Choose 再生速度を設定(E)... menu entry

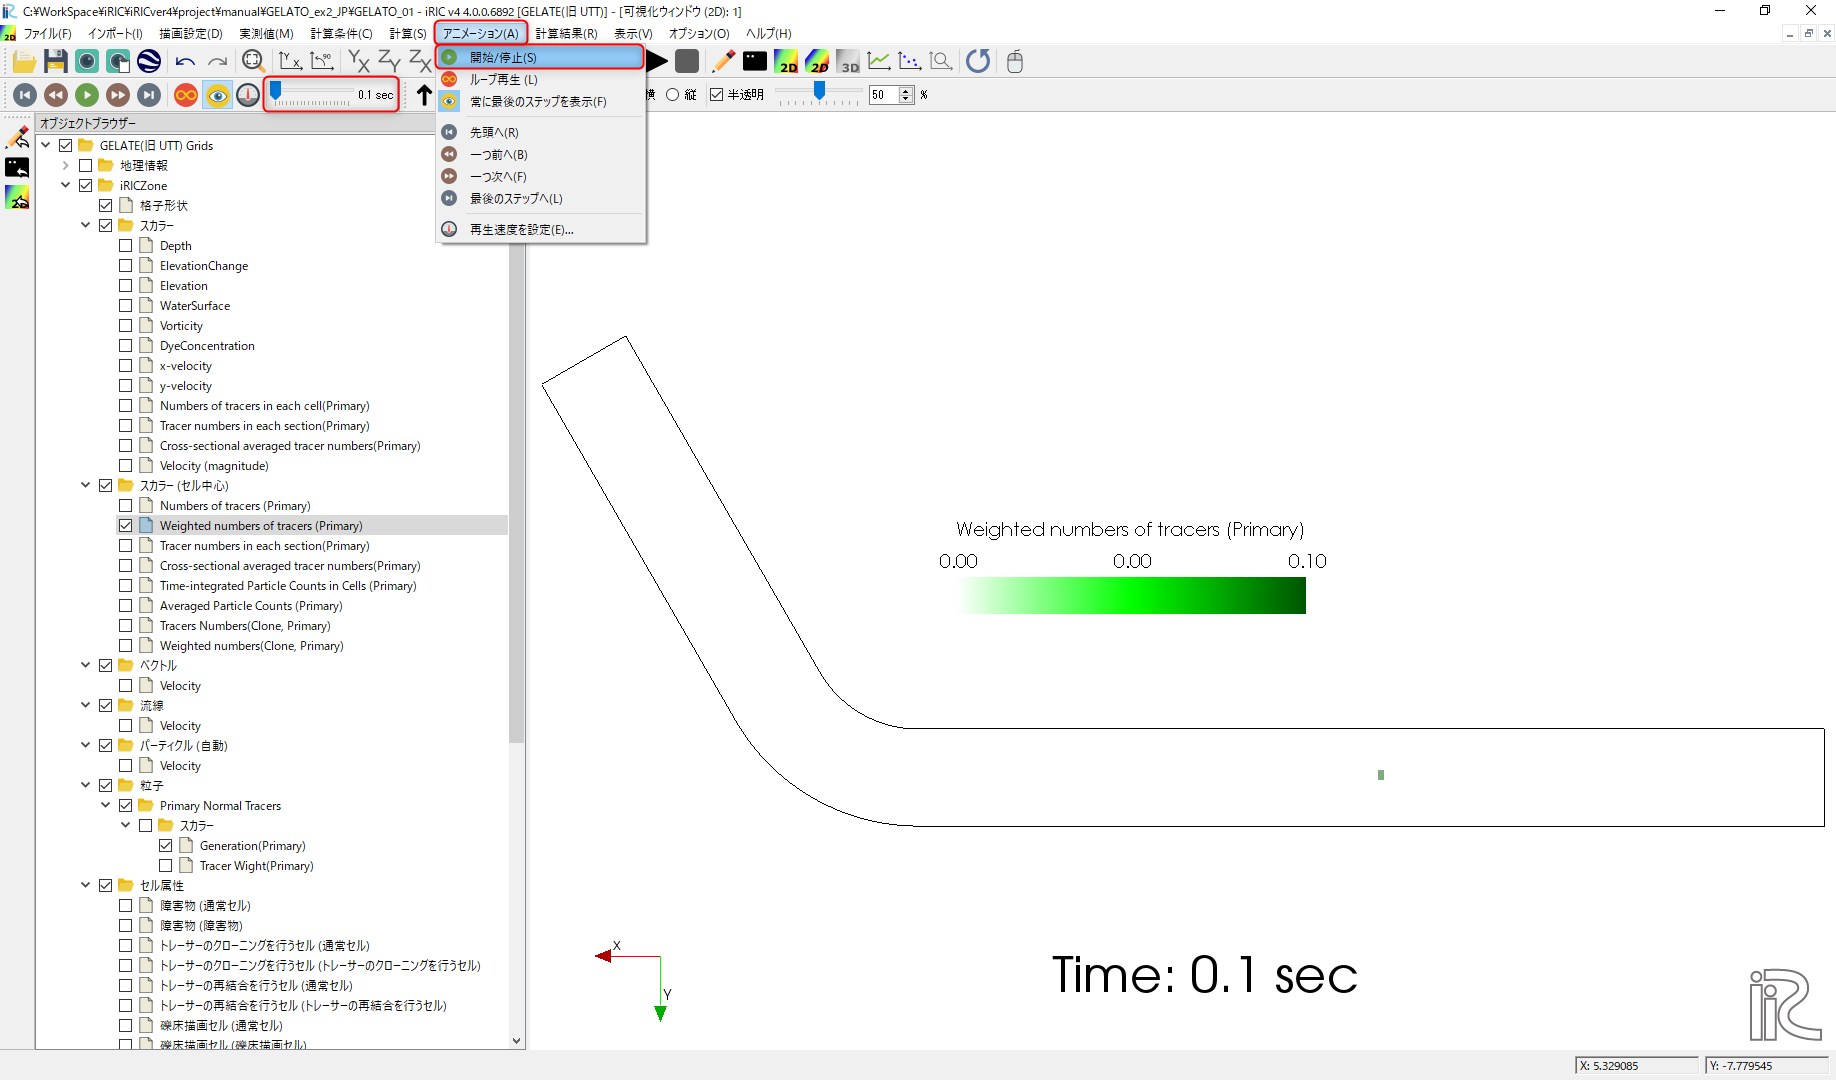540,229
